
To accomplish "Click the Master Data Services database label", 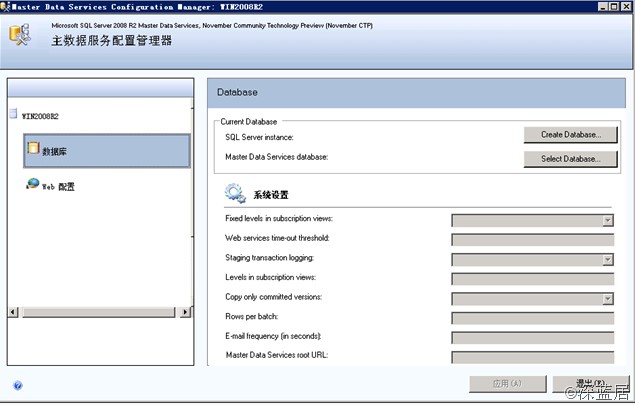I will tap(277, 157).
